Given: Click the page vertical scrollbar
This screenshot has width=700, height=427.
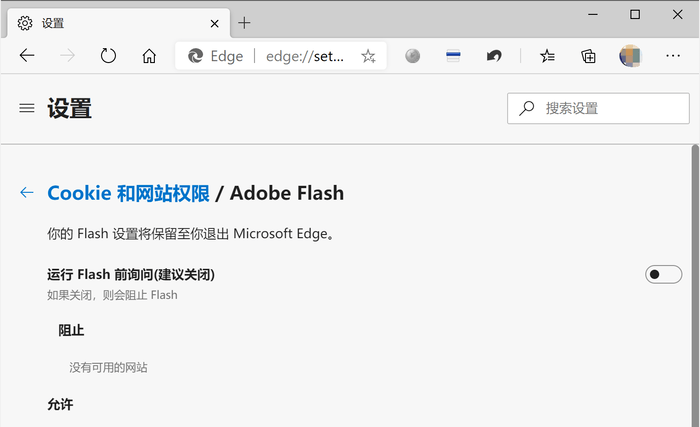Looking at the screenshot, I should click(695, 286).
